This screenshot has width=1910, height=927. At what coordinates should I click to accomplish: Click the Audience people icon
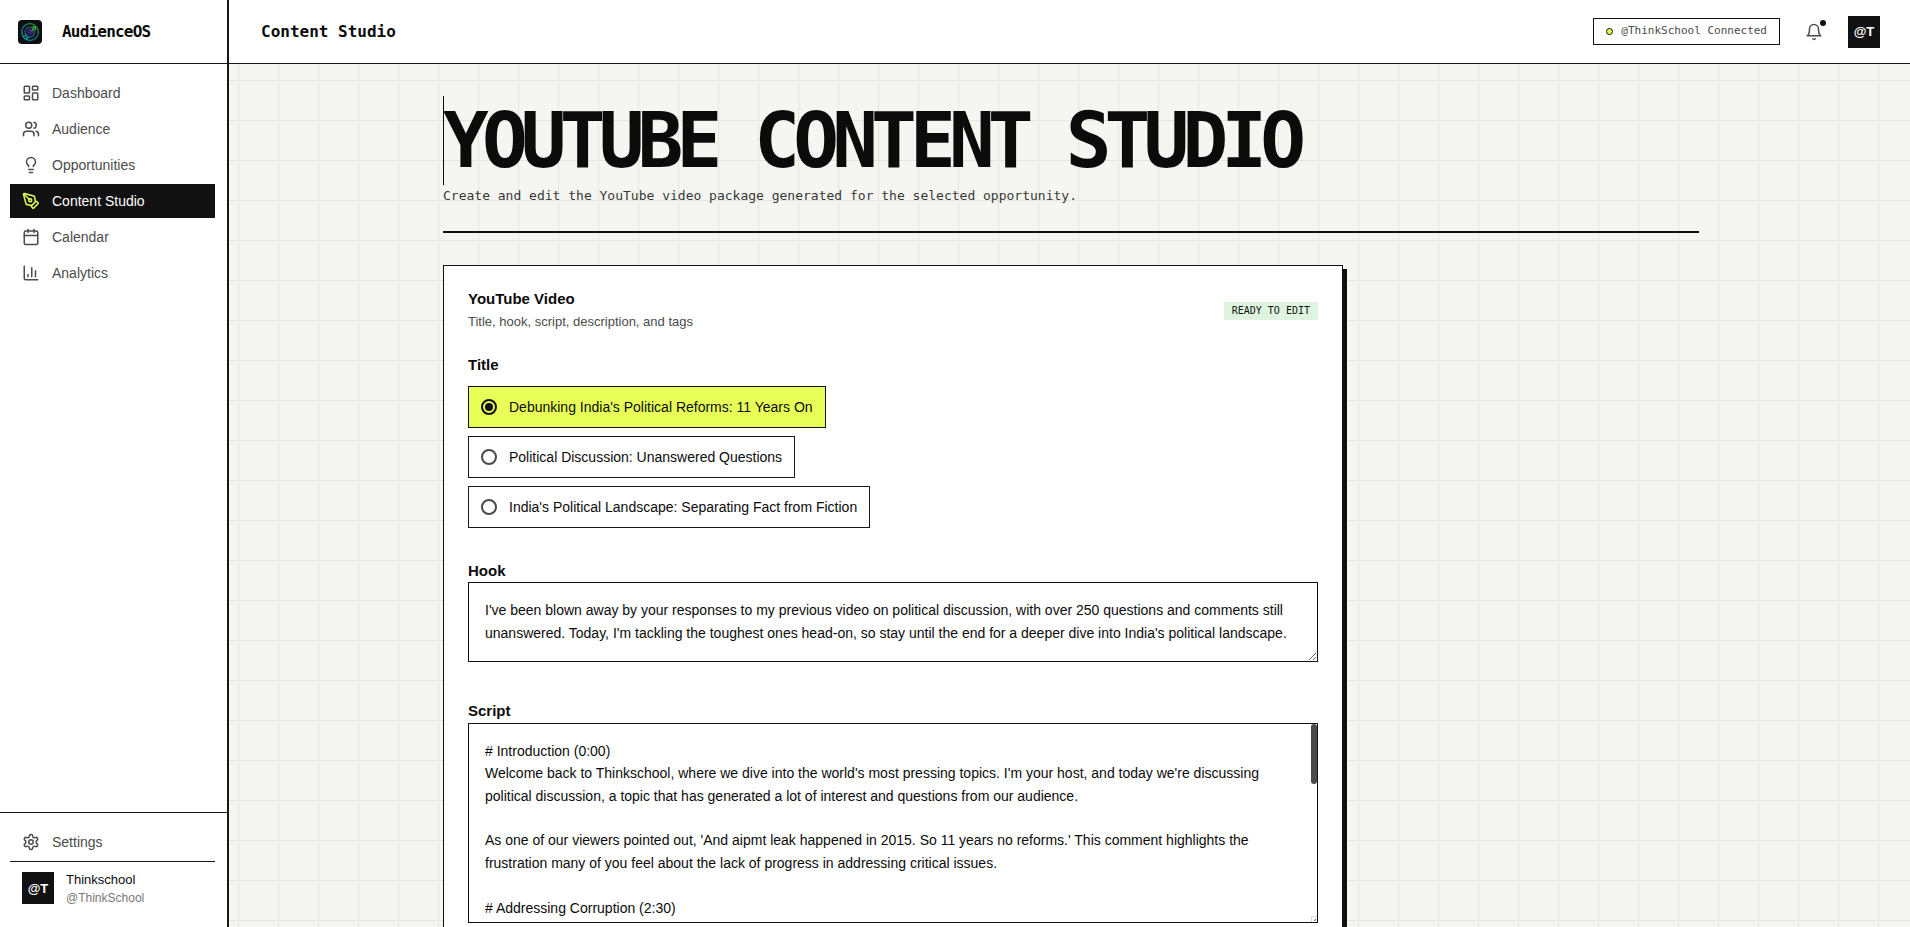pos(31,129)
